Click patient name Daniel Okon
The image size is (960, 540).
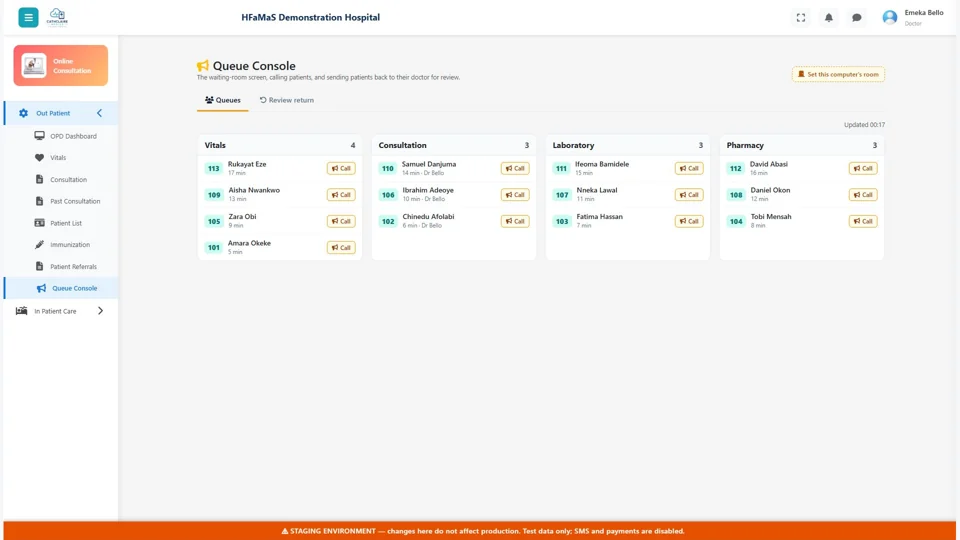tap(770, 190)
